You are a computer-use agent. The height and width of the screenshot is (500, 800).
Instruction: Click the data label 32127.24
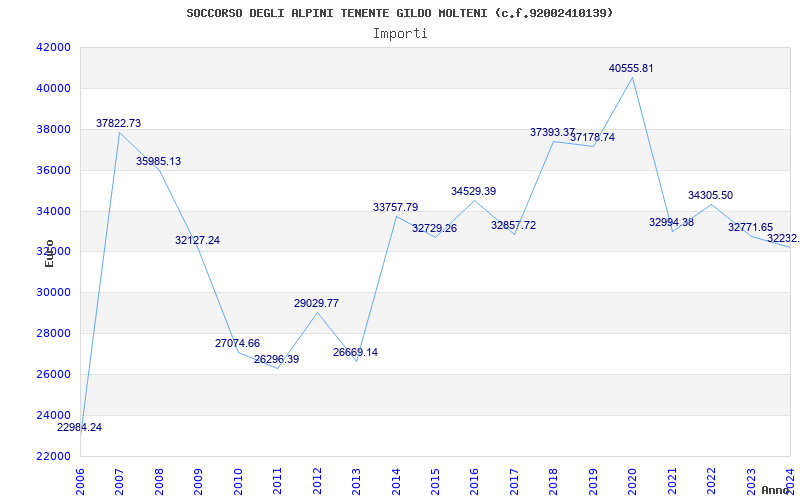tap(197, 240)
